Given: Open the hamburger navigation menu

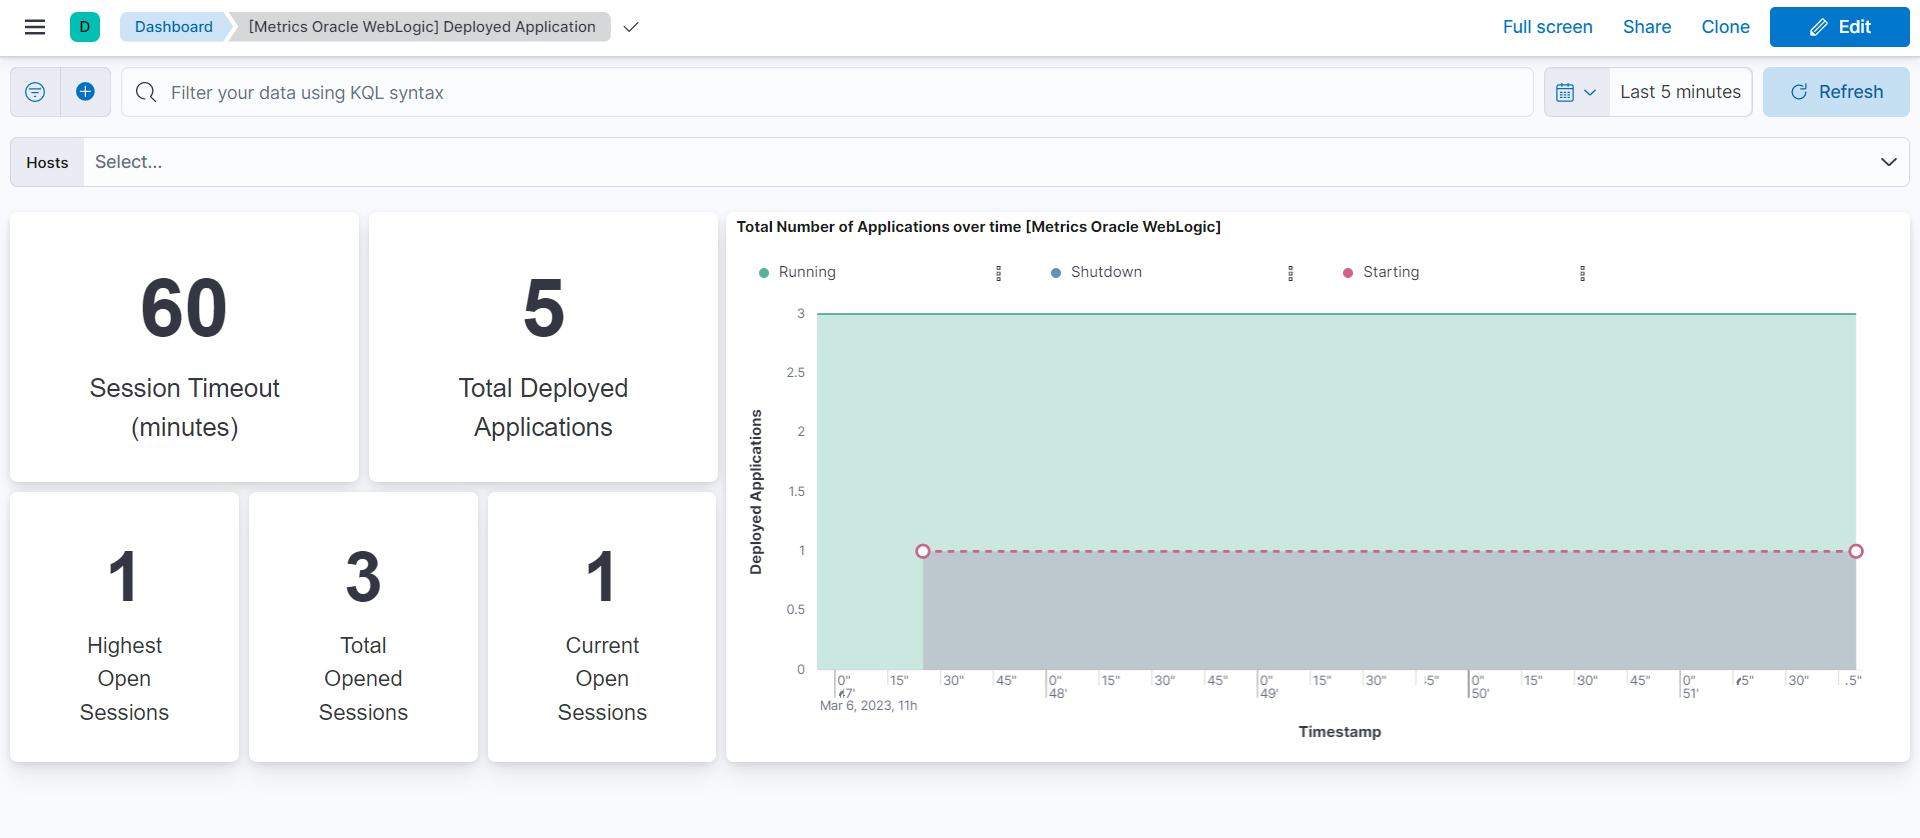Looking at the screenshot, I should click(35, 27).
